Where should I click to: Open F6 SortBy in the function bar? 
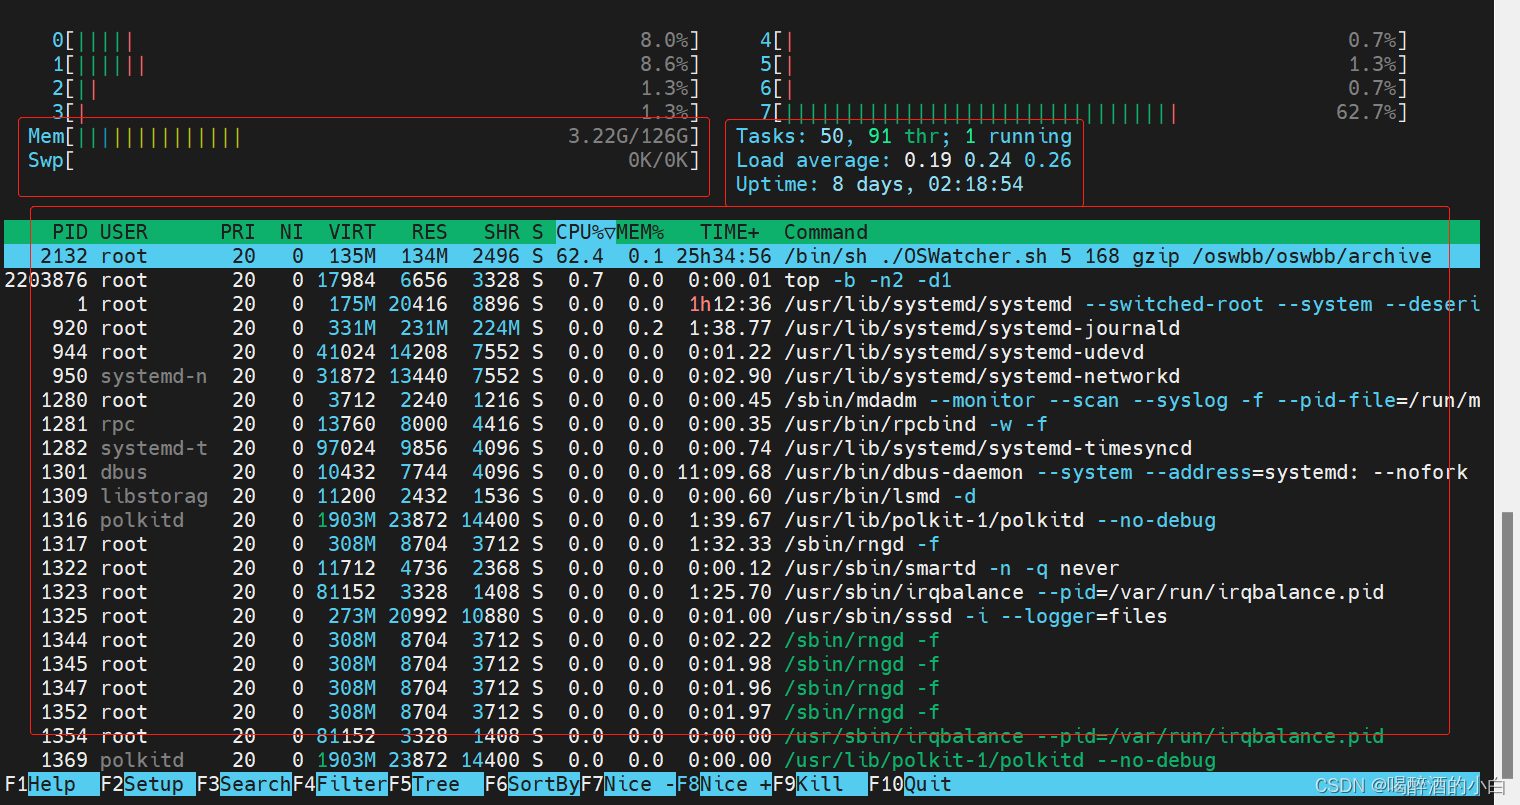click(532, 784)
